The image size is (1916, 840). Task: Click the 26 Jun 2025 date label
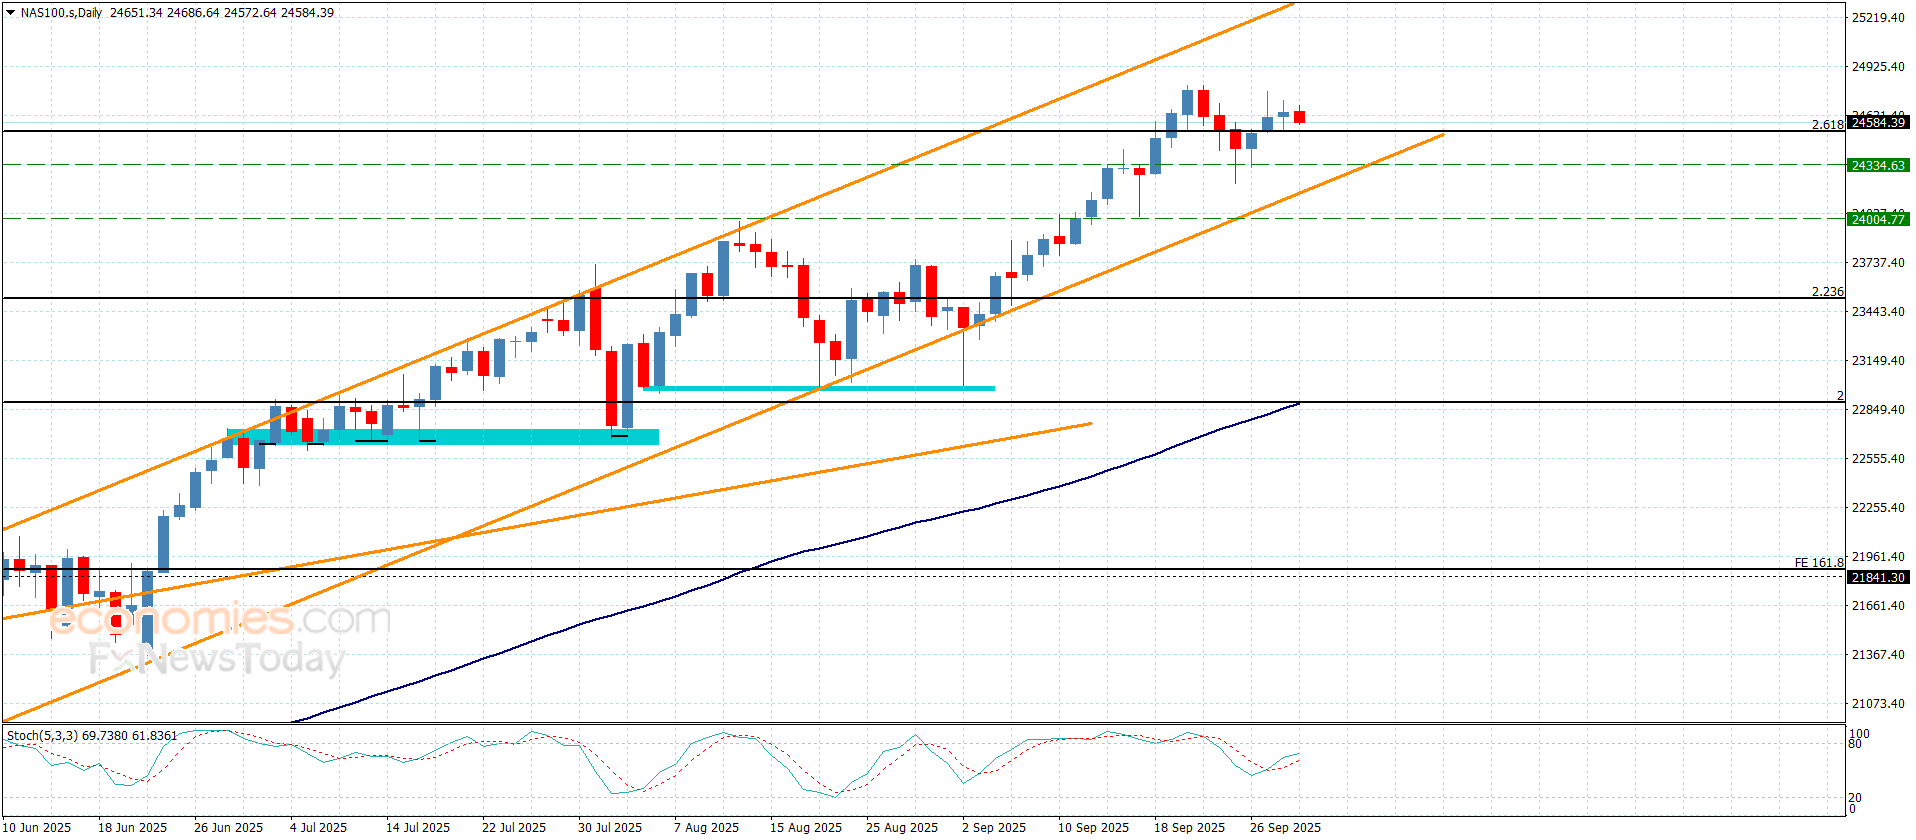[x=228, y=827]
